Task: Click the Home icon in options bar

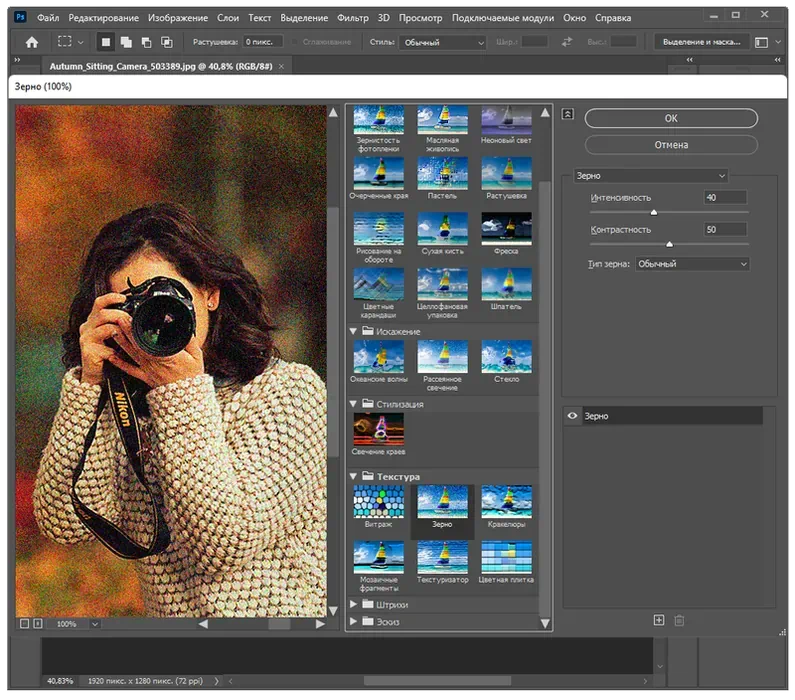Action: (32, 42)
